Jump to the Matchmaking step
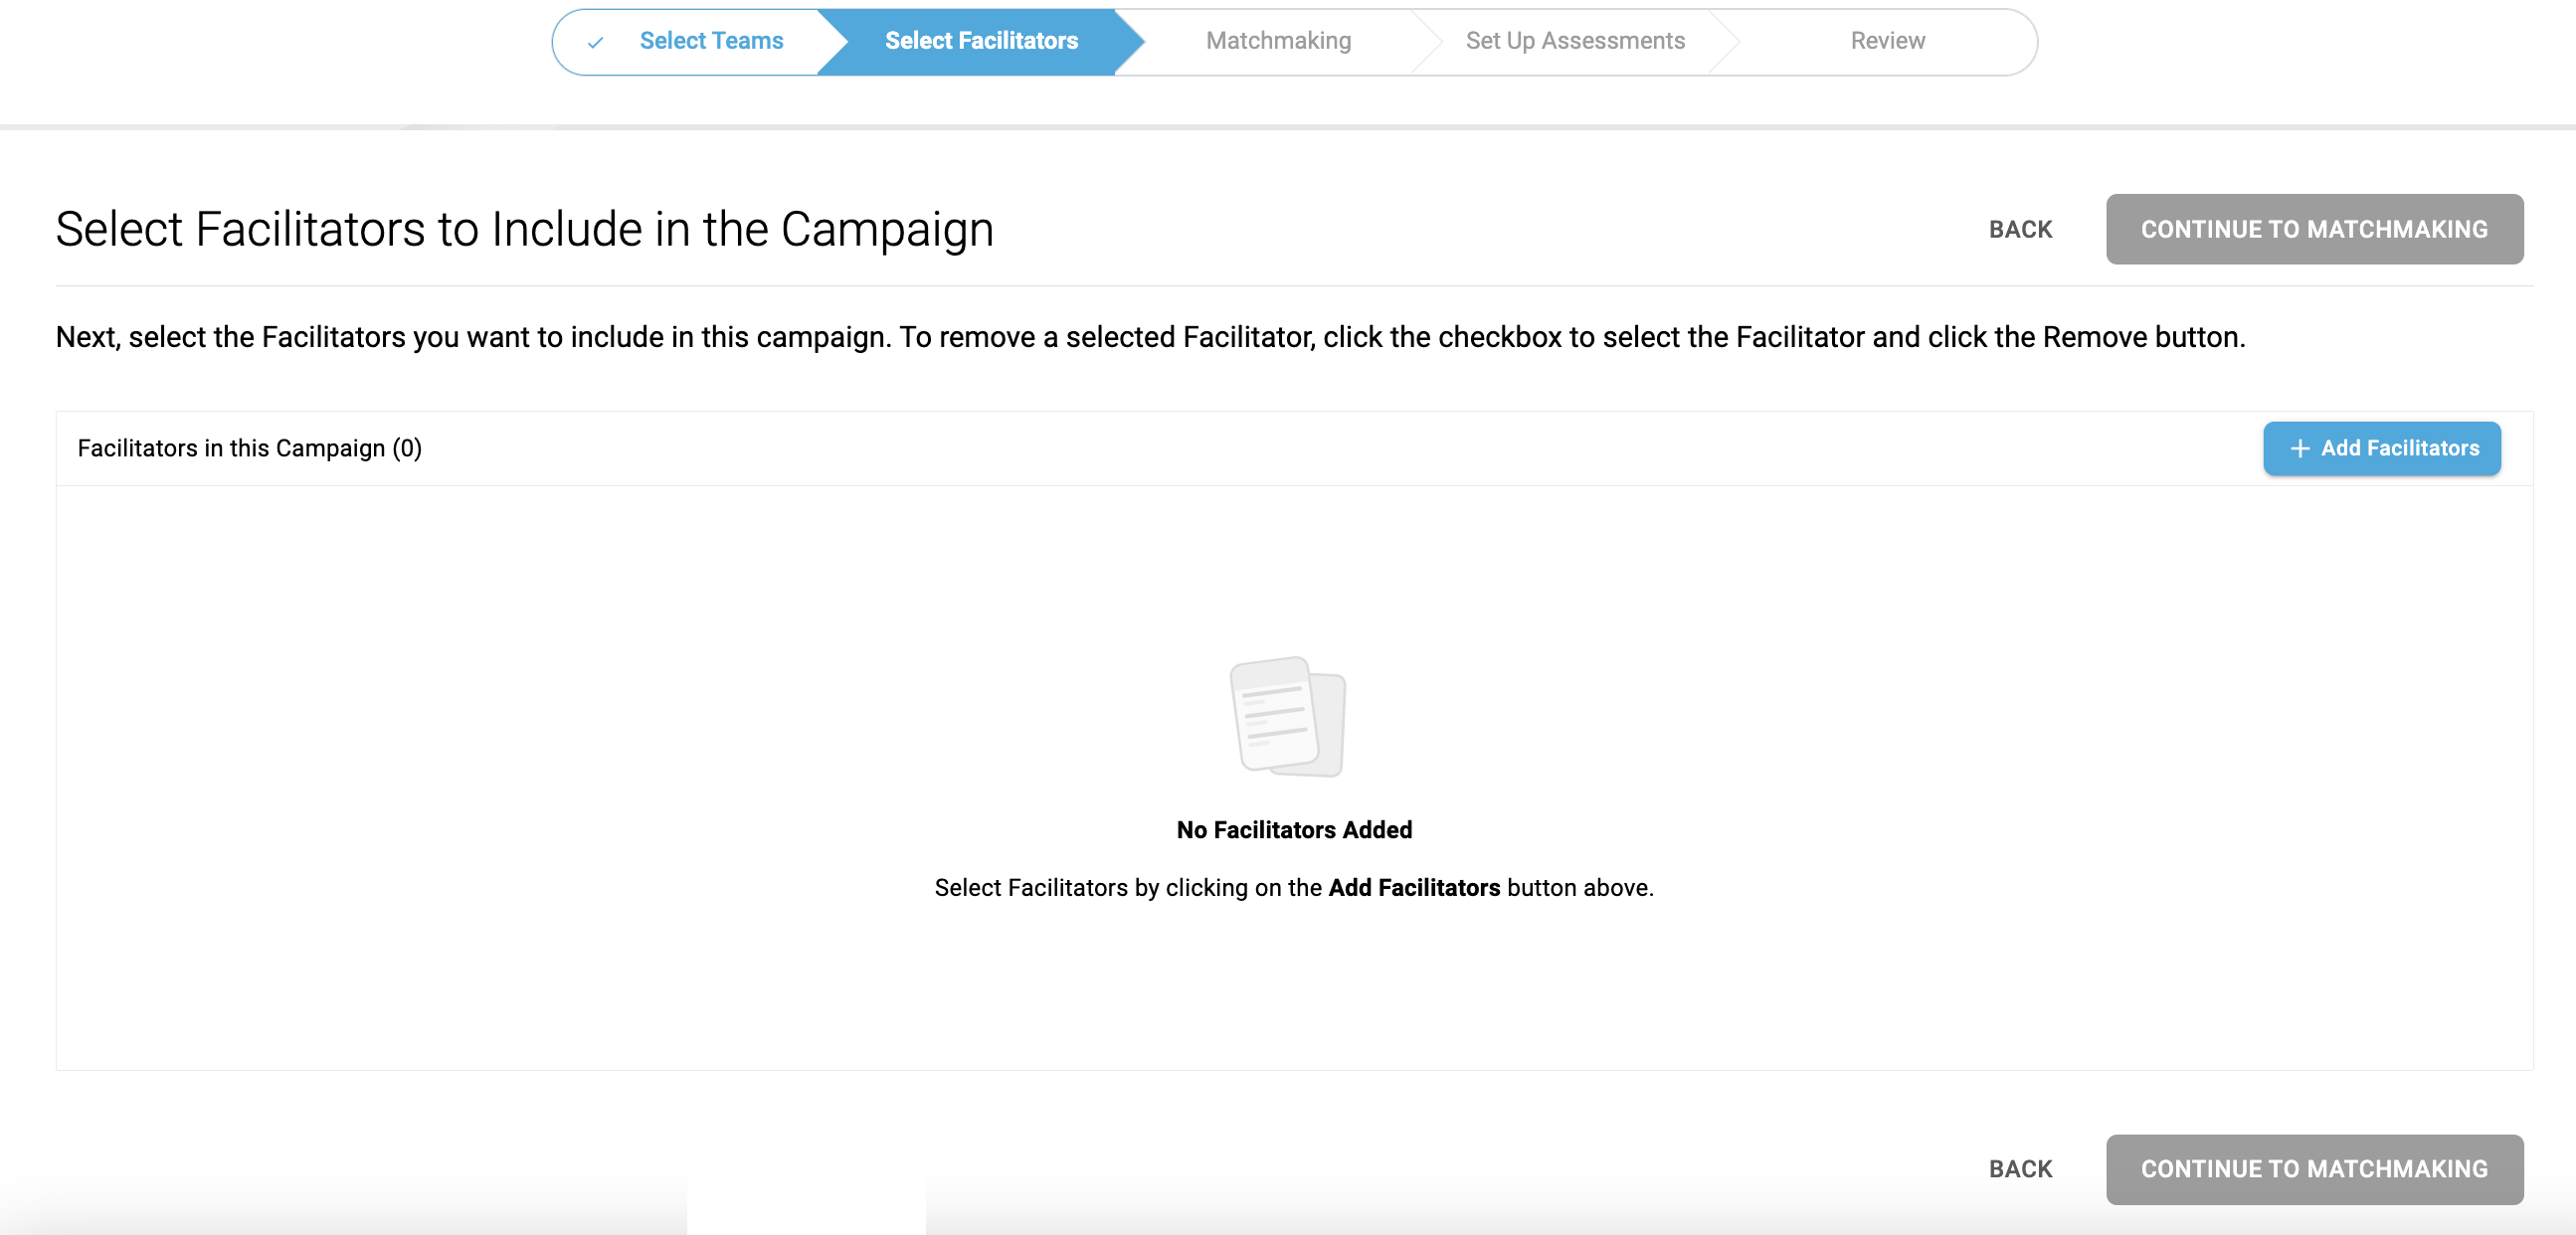This screenshot has height=1235, width=2576. click(x=1278, y=41)
